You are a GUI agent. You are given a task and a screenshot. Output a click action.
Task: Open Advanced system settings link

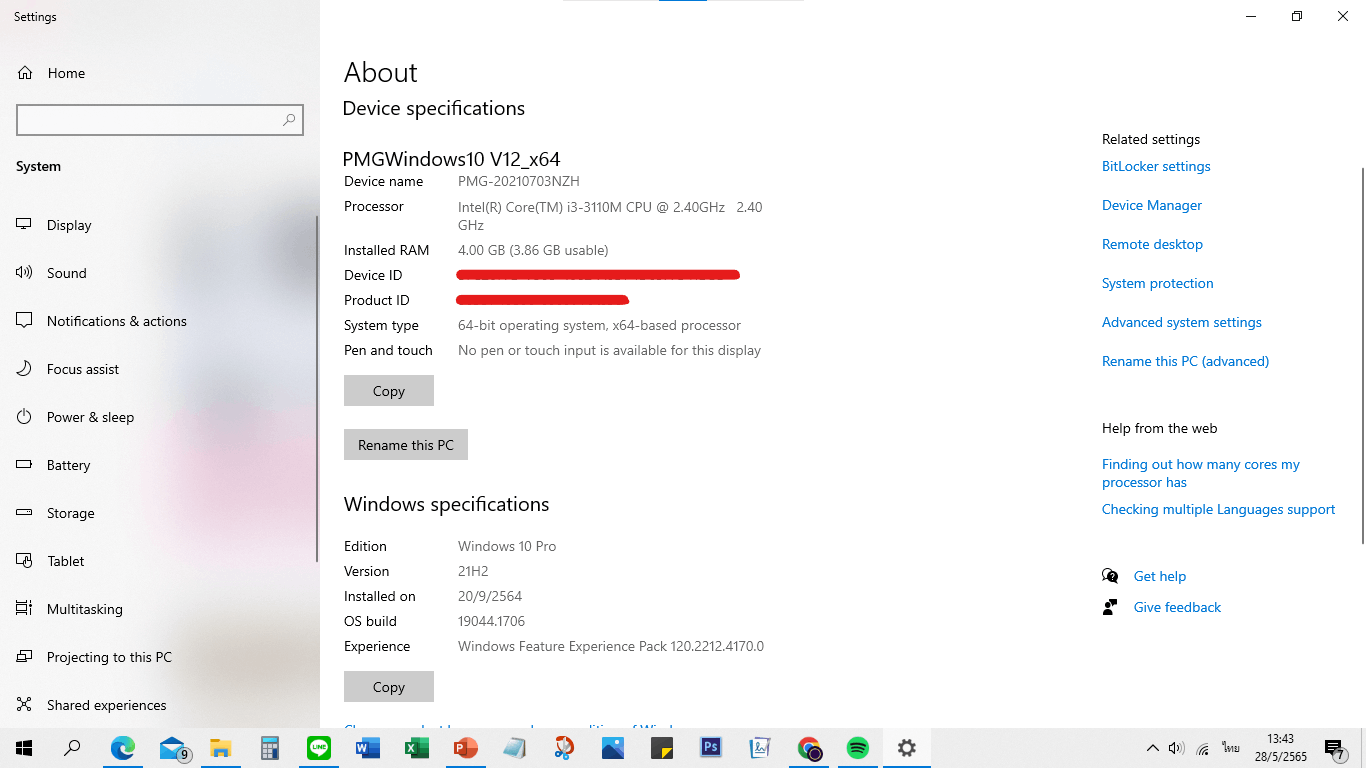click(1182, 322)
